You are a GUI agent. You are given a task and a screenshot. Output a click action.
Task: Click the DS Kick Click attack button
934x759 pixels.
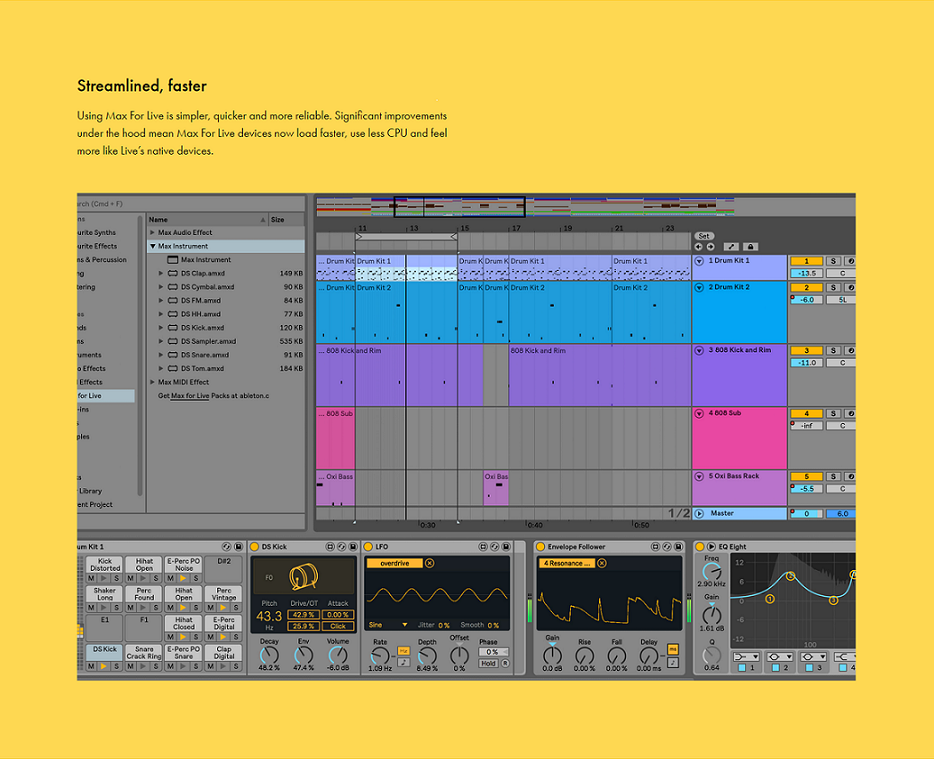338,626
